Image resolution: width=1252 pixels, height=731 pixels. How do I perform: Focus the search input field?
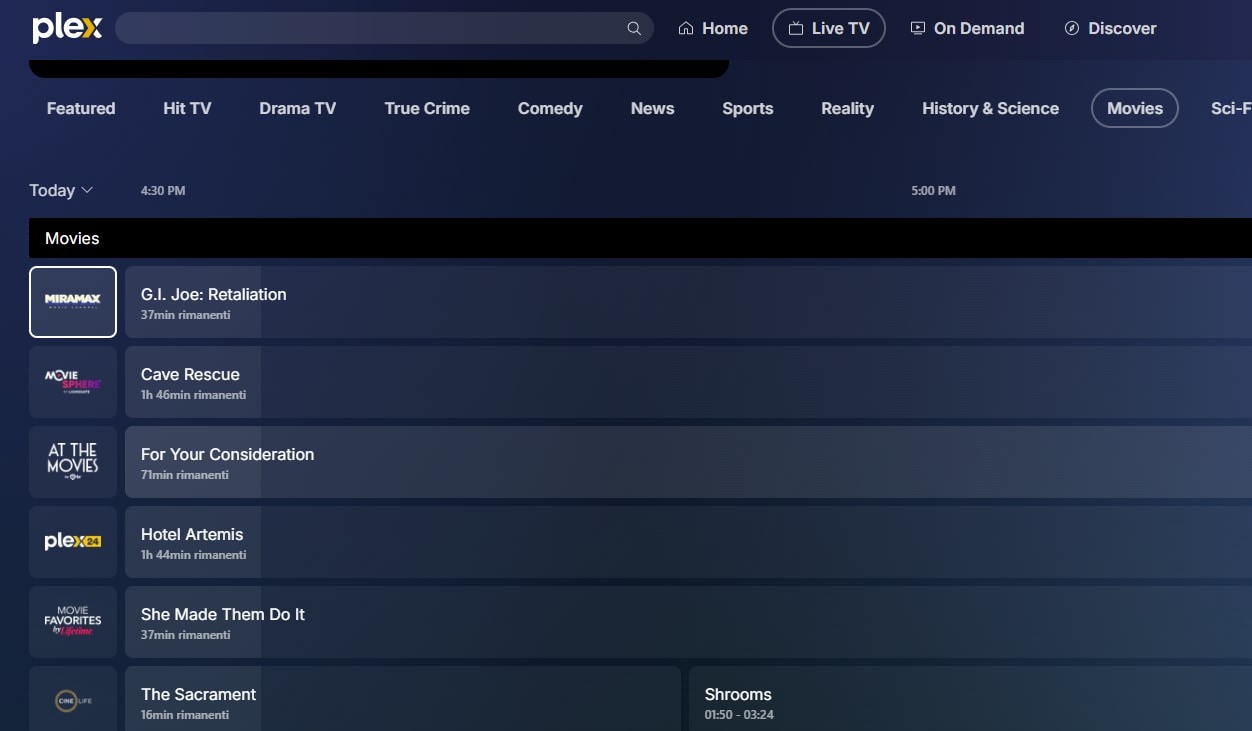(x=384, y=28)
